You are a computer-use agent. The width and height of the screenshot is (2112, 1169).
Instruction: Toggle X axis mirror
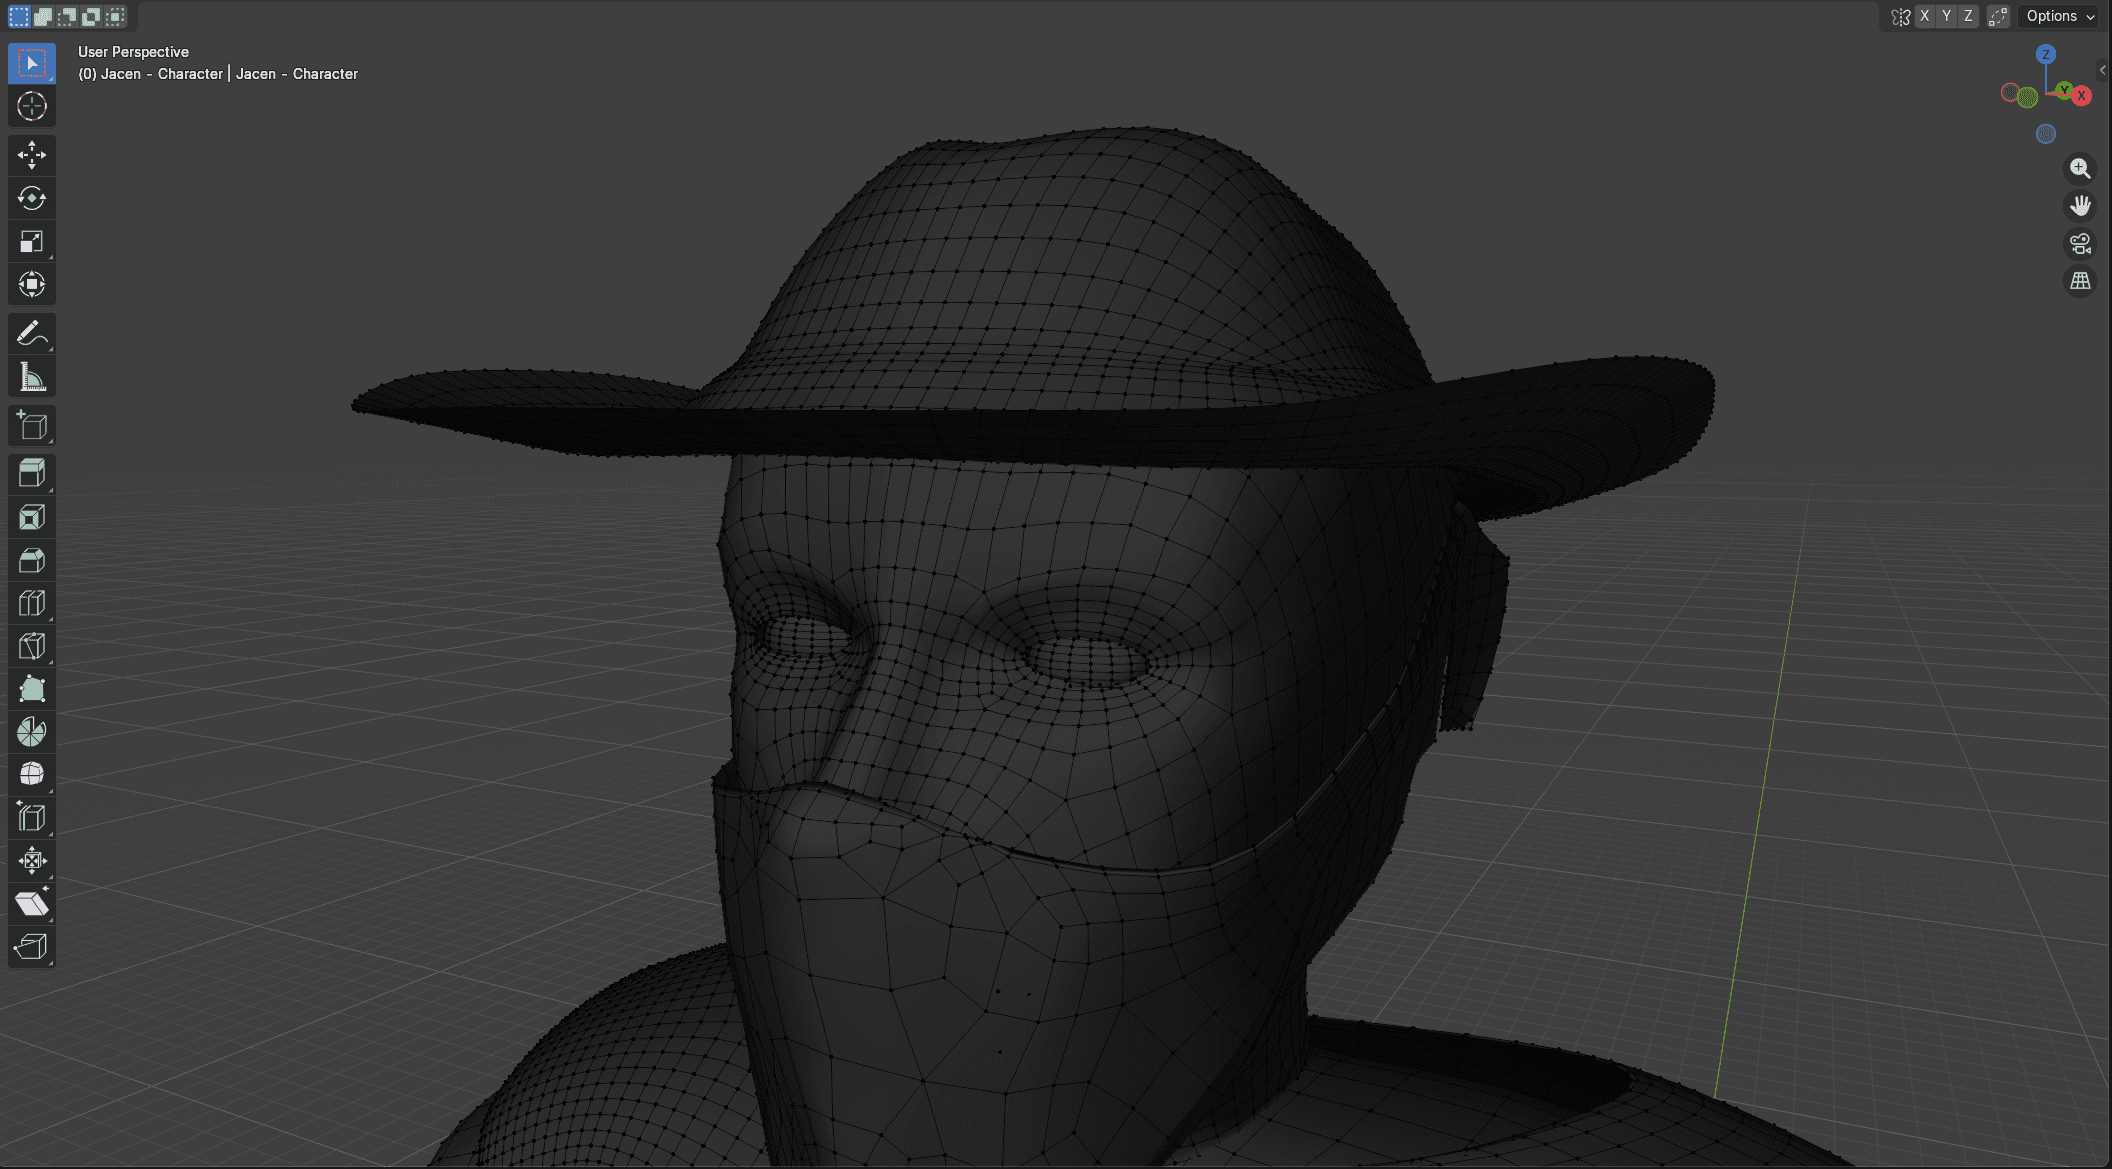1924,16
